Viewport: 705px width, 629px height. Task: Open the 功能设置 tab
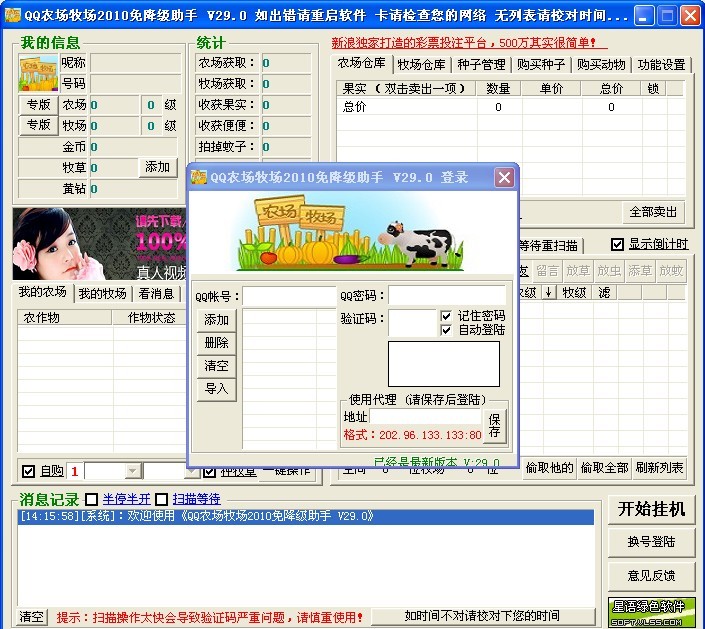coord(661,65)
